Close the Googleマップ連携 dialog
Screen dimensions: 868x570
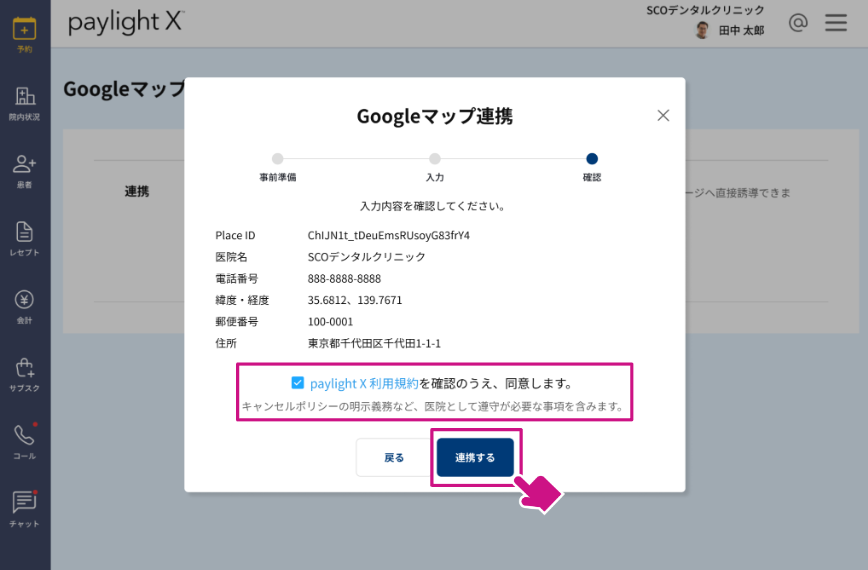coord(663,116)
